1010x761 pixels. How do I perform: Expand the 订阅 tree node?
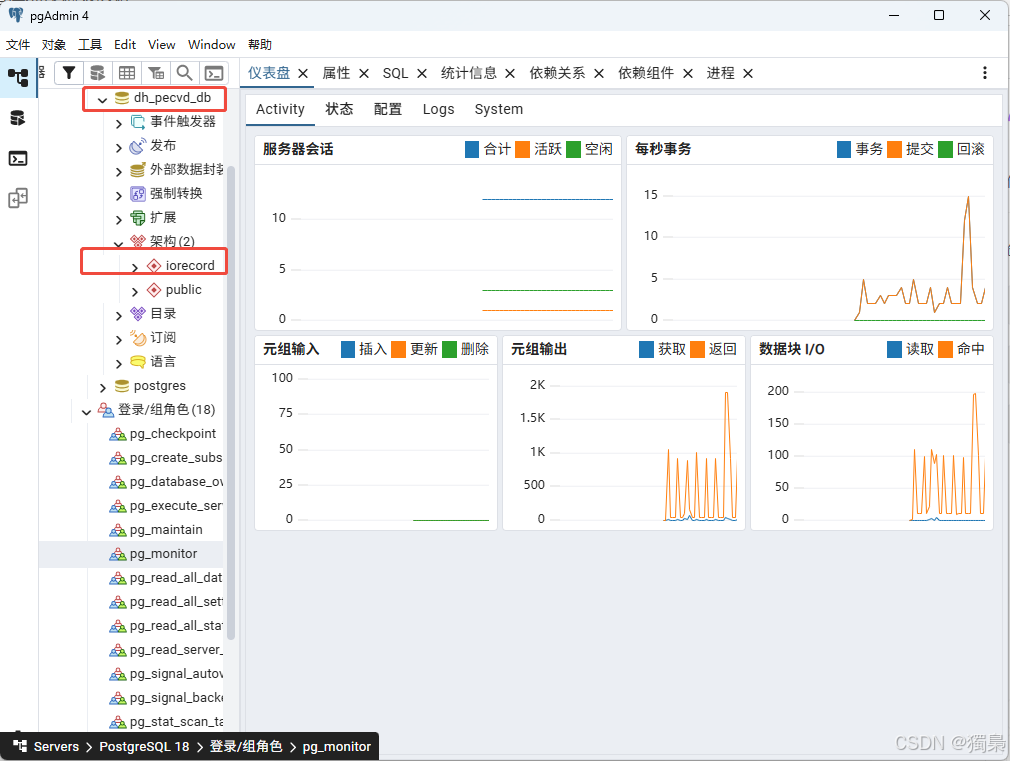coord(119,340)
